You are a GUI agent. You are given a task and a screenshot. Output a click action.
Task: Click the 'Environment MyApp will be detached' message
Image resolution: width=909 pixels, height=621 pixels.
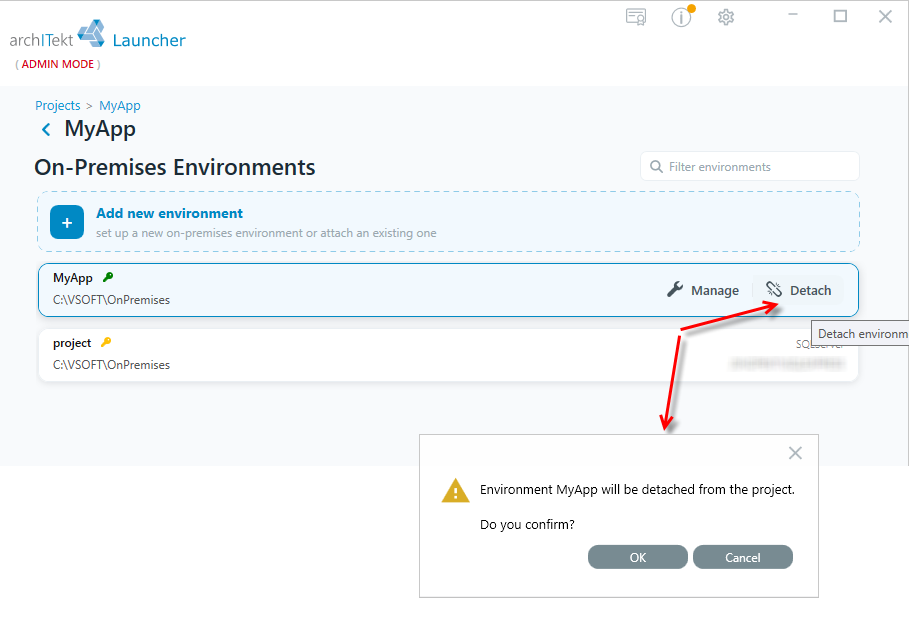[637, 490]
